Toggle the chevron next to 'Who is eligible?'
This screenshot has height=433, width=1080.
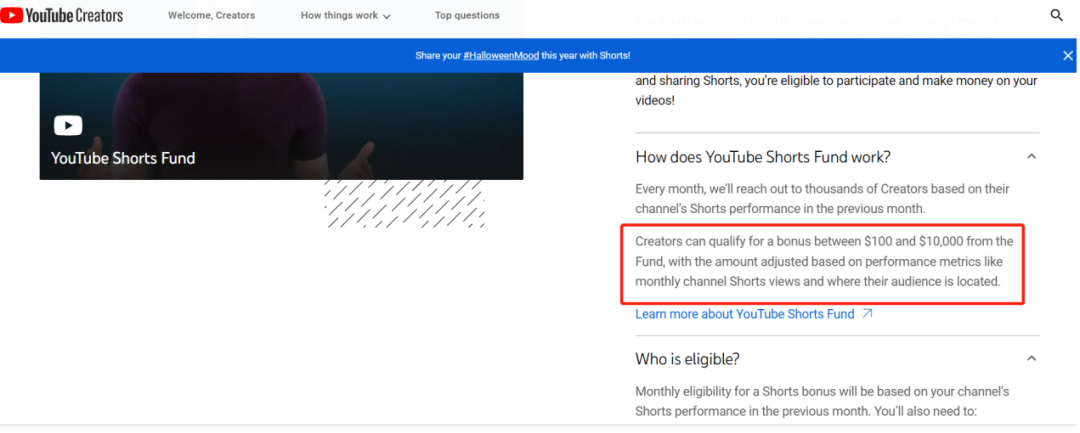point(1031,359)
